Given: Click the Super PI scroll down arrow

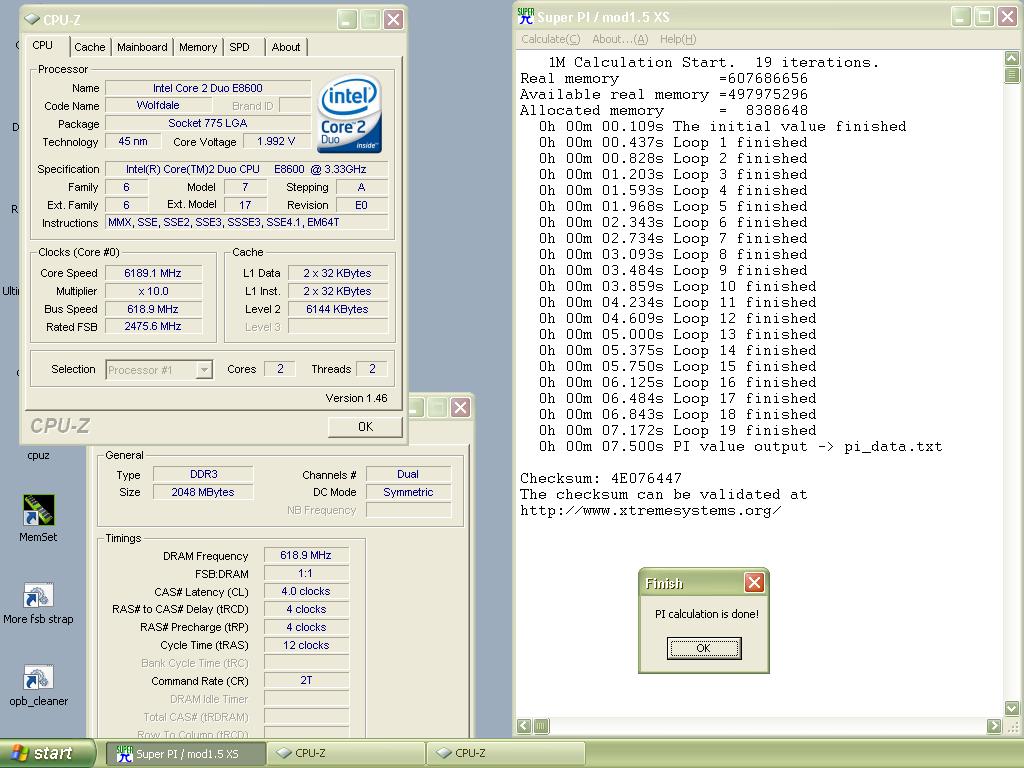Looking at the screenshot, I should [1011, 708].
